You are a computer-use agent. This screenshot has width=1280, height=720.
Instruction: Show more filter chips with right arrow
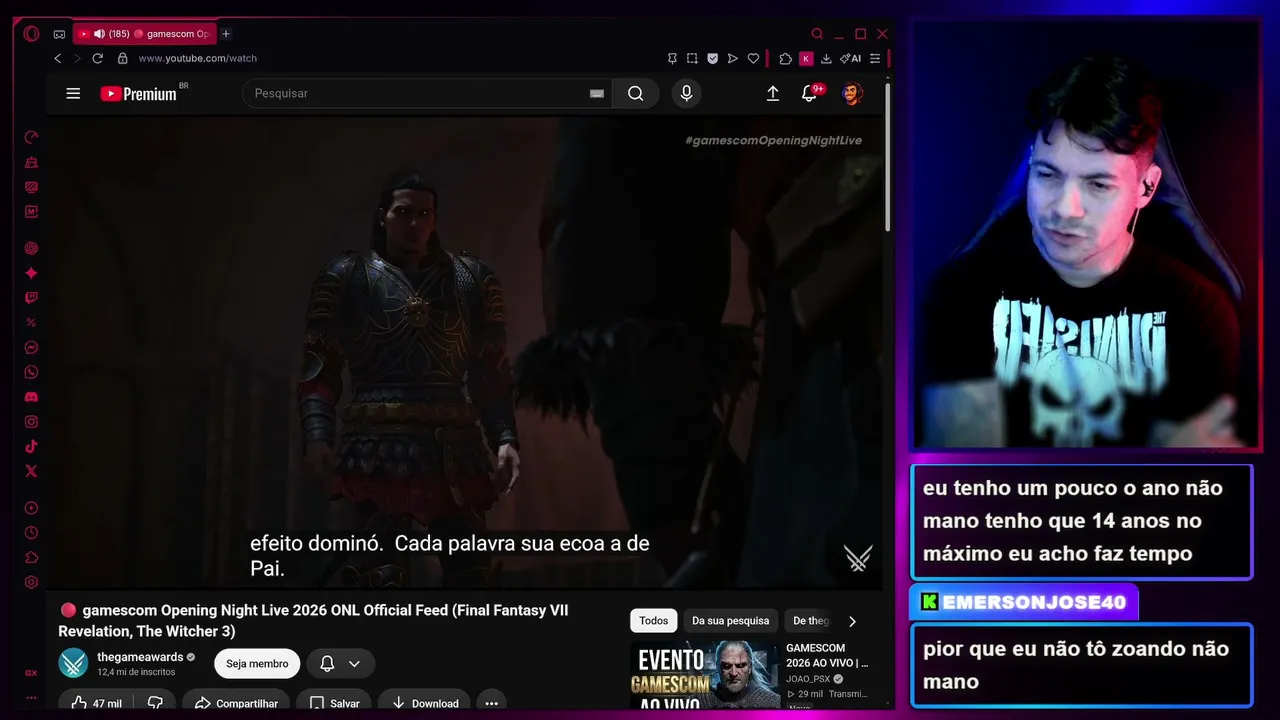[x=852, y=621]
